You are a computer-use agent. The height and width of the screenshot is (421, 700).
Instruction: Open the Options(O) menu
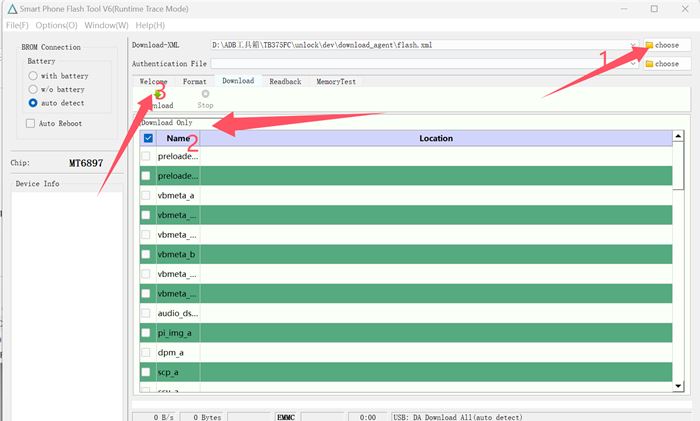(x=56, y=25)
